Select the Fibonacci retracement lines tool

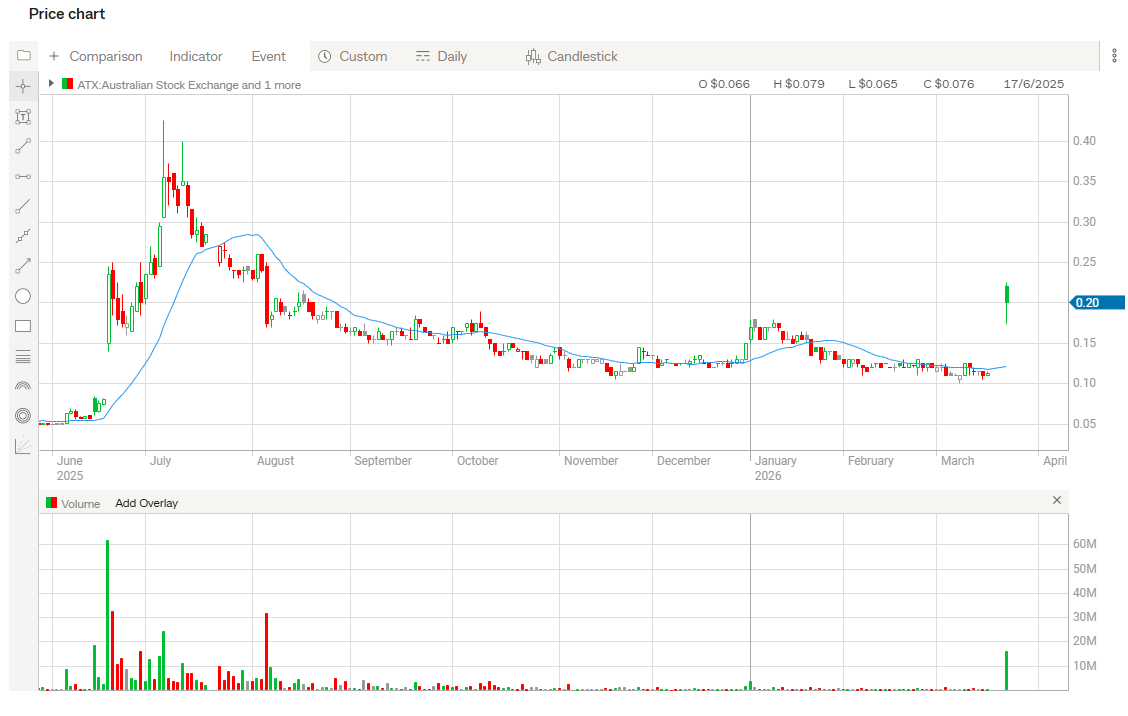[23, 356]
